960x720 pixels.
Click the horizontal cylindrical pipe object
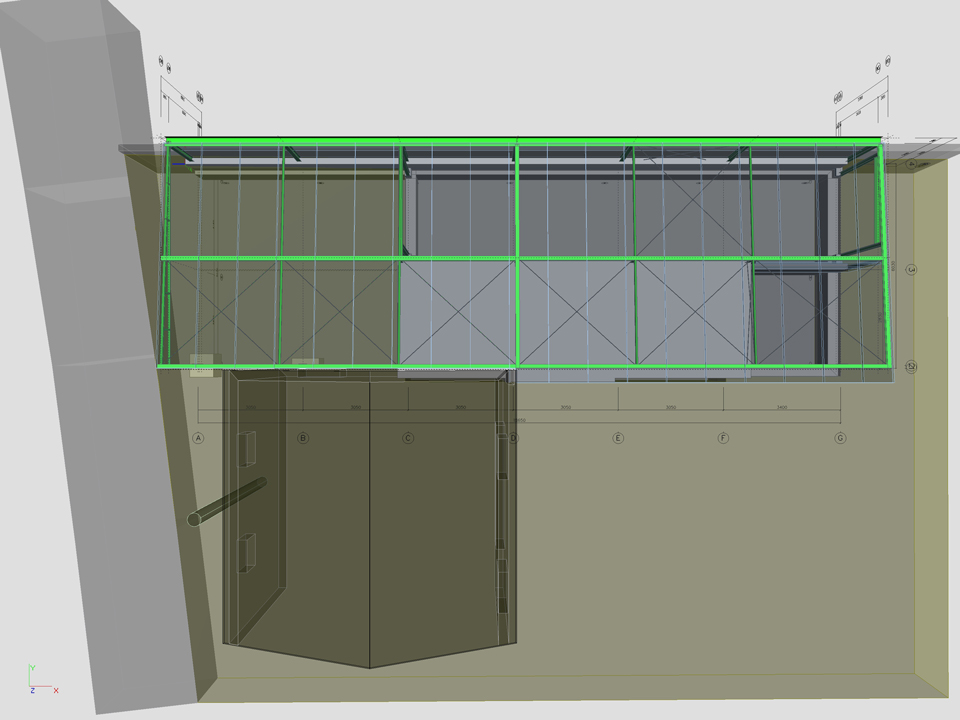click(x=228, y=501)
